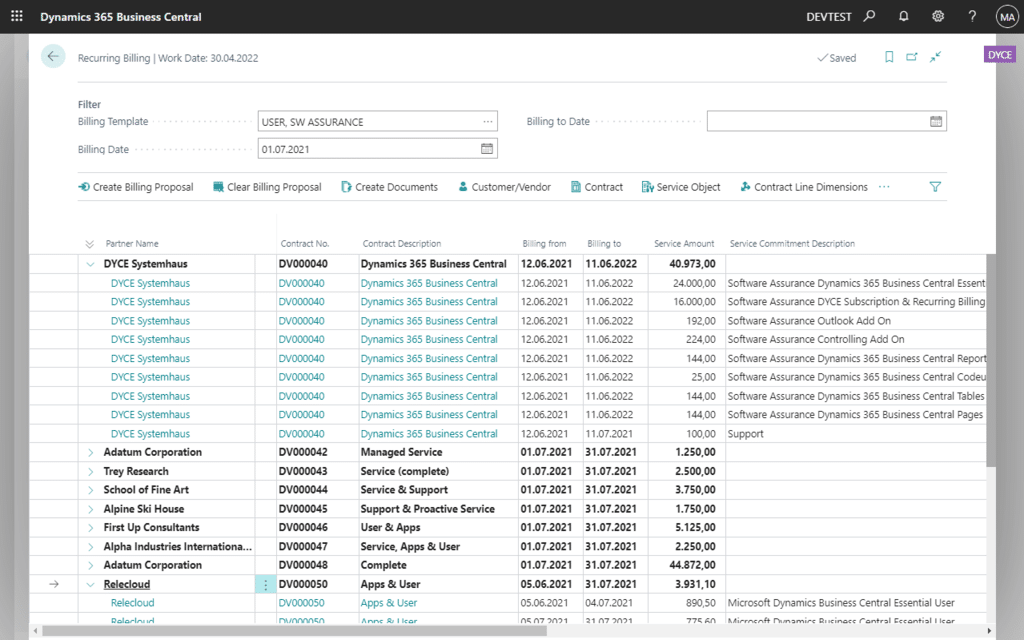Viewport: 1024px width, 640px height.
Task: Click Clear Billing Proposal
Action: 267,187
